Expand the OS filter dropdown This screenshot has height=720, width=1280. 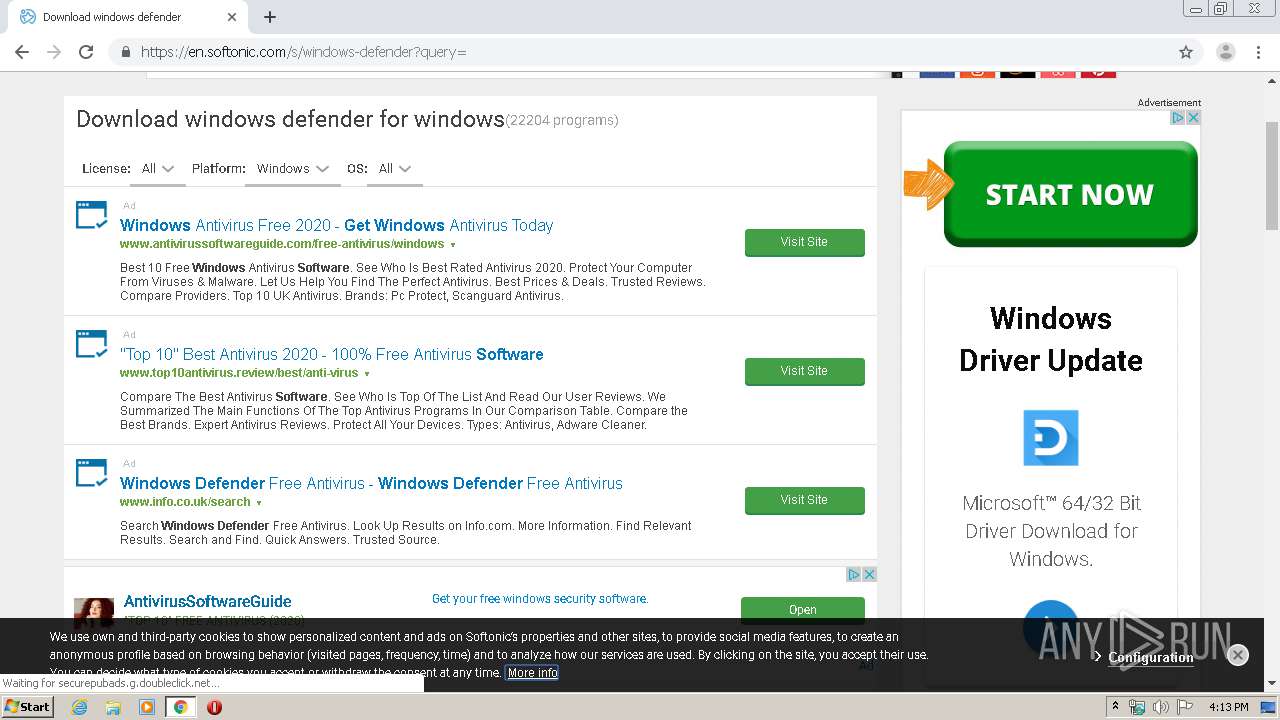click(395, 168)
